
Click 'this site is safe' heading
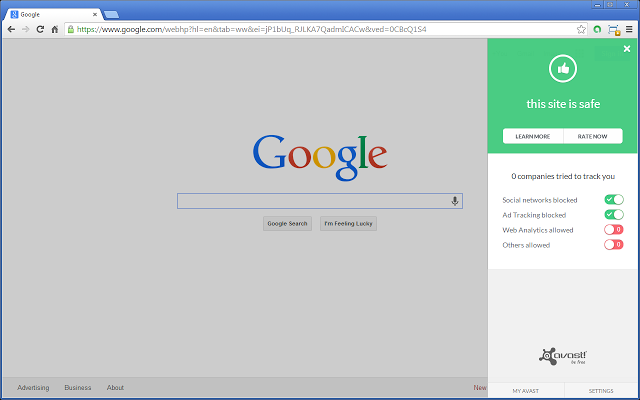pos(563,104)
